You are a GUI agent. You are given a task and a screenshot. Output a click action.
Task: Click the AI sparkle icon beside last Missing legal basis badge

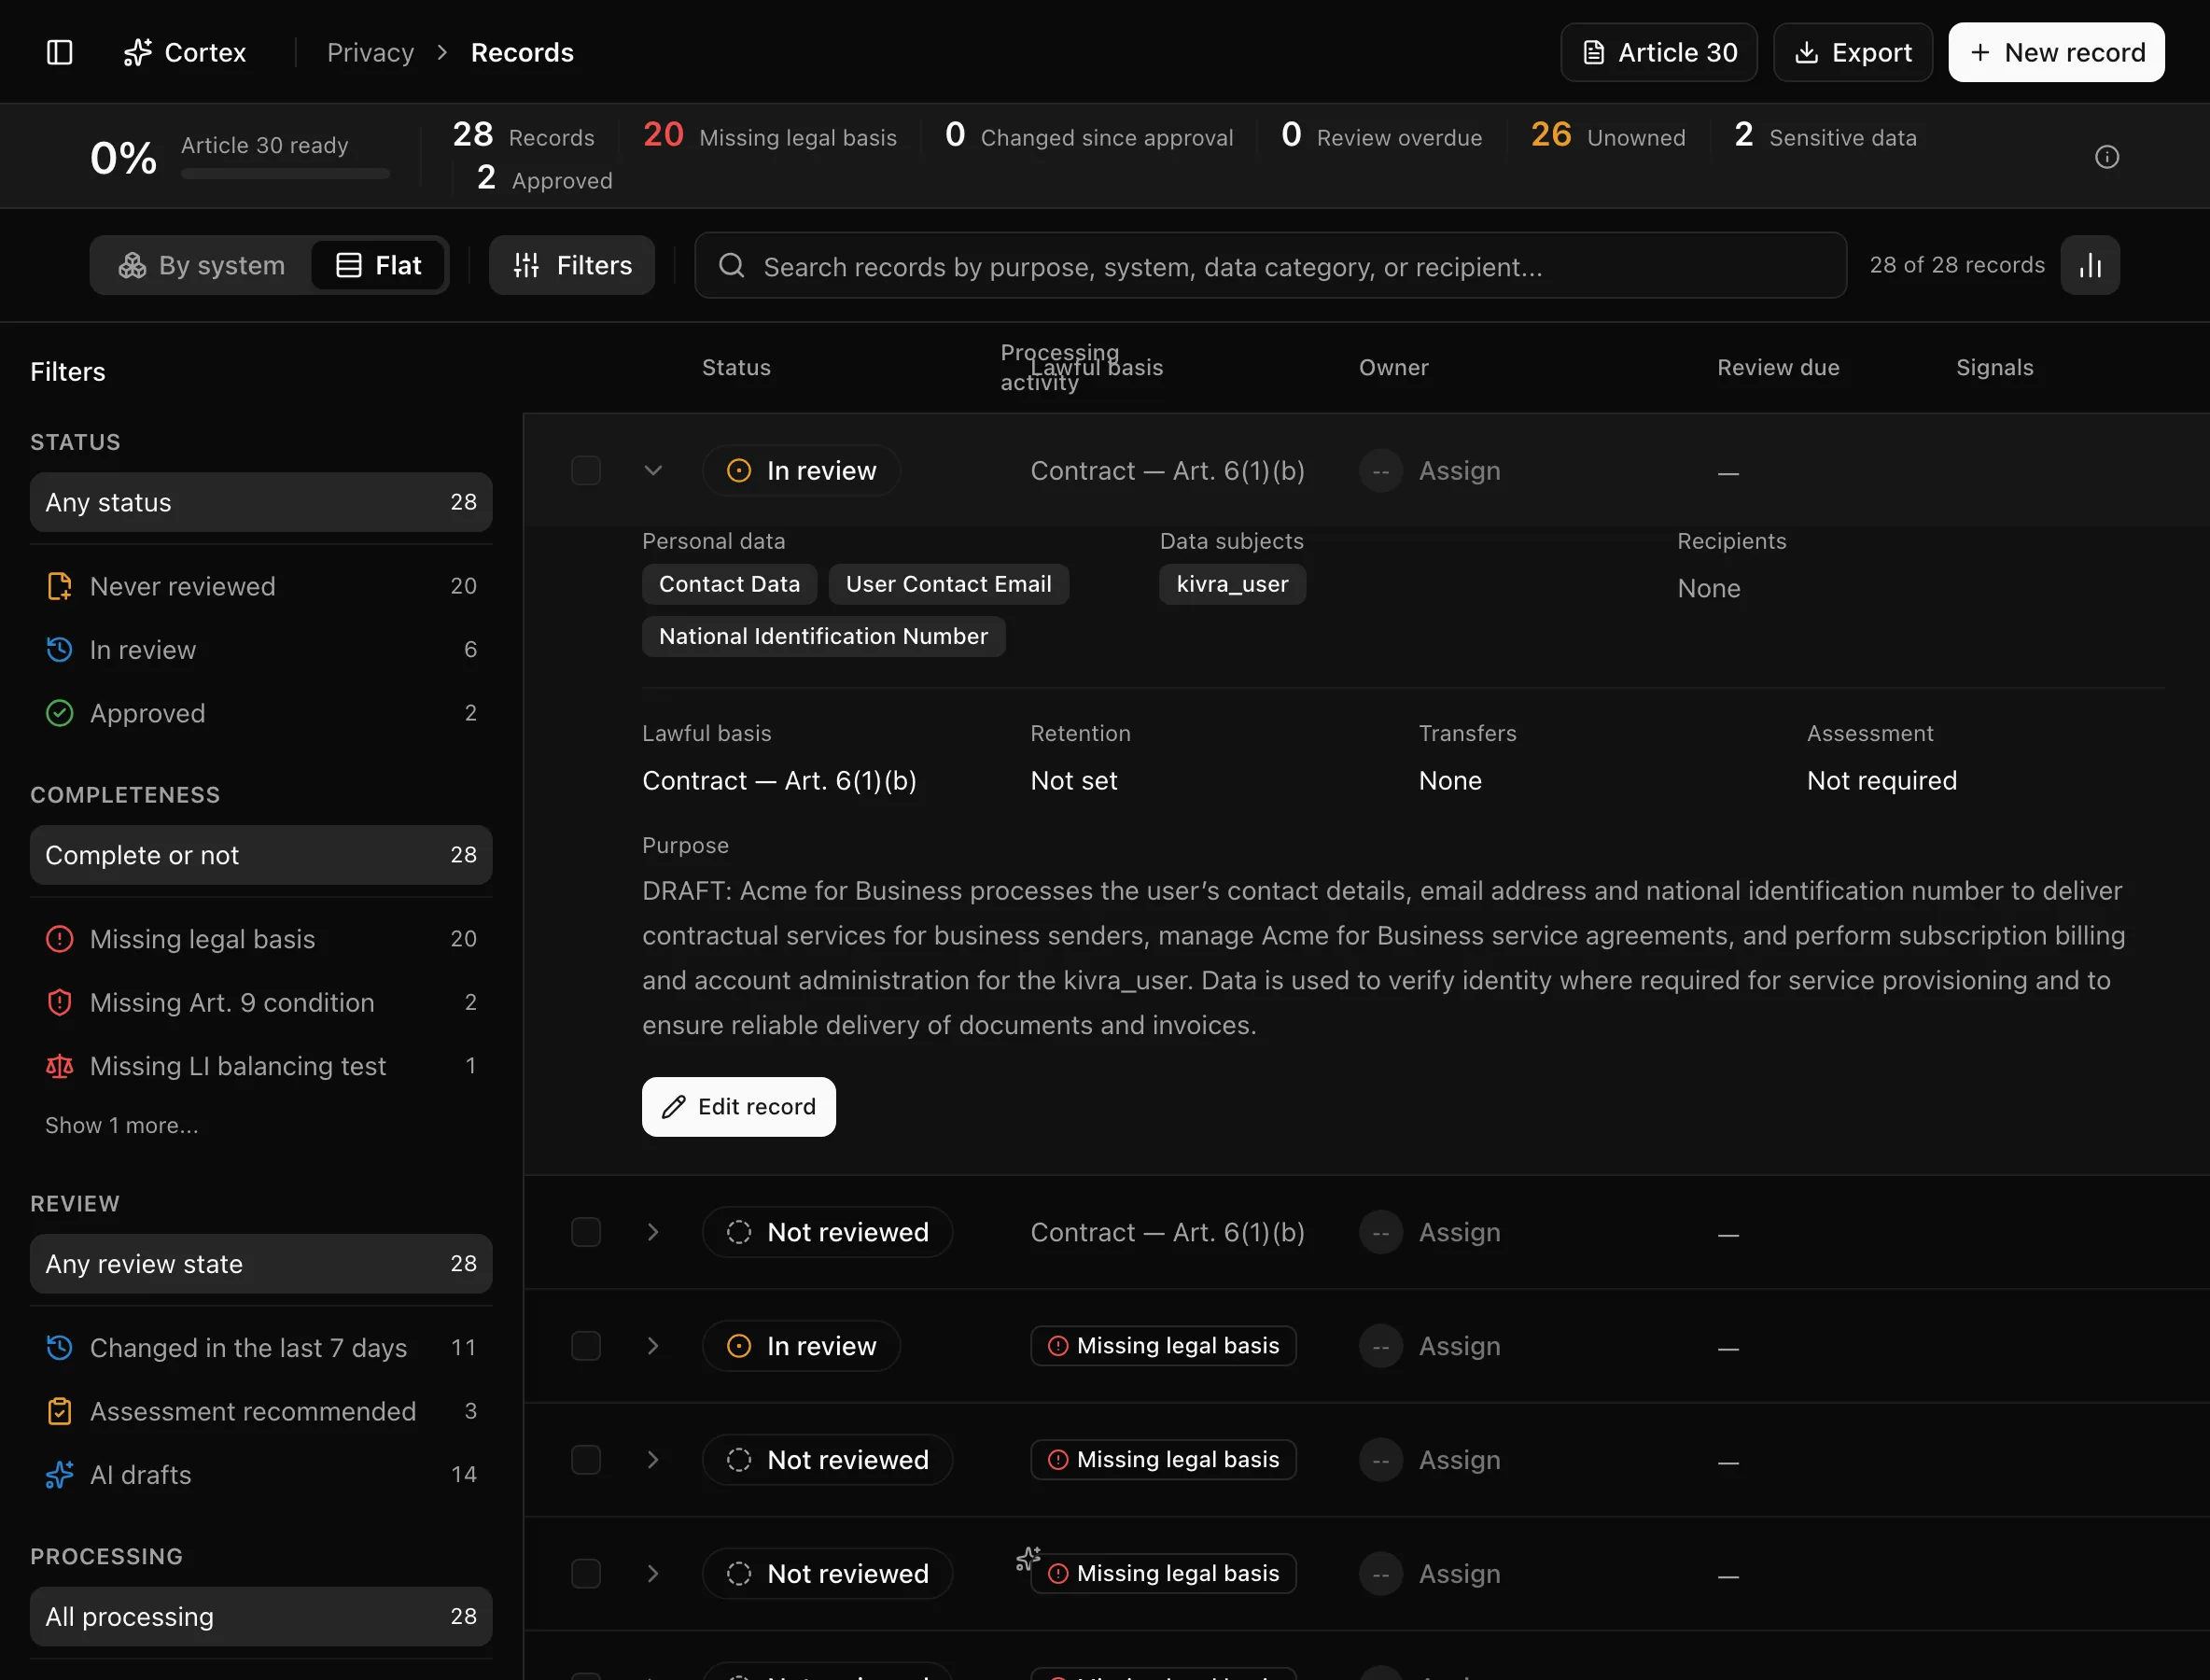point(1028,1559)
